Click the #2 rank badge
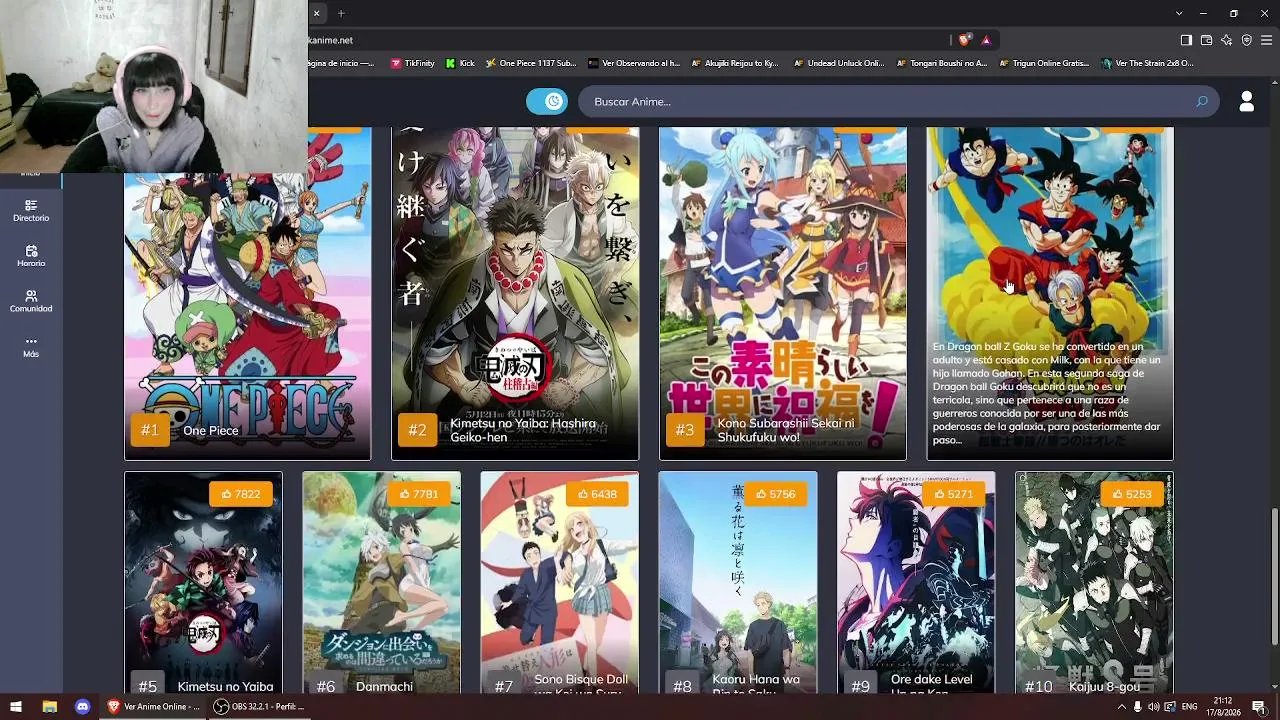Image resolution: width=1280 pixels, height=720 pixels. 417,430
